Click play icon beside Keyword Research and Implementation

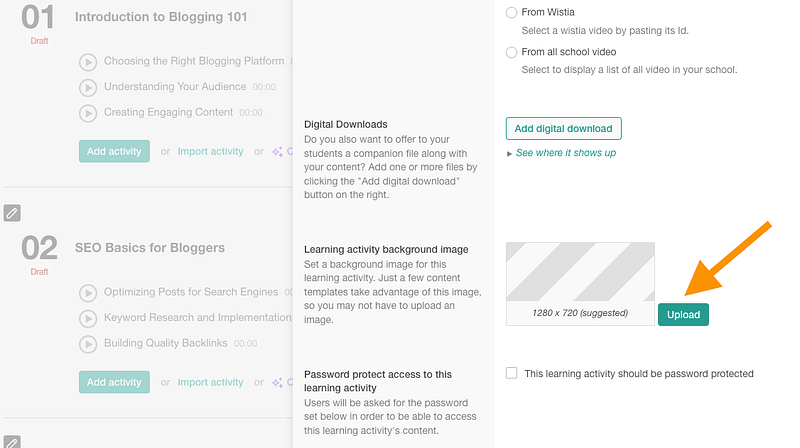click(x=88, y=318)
